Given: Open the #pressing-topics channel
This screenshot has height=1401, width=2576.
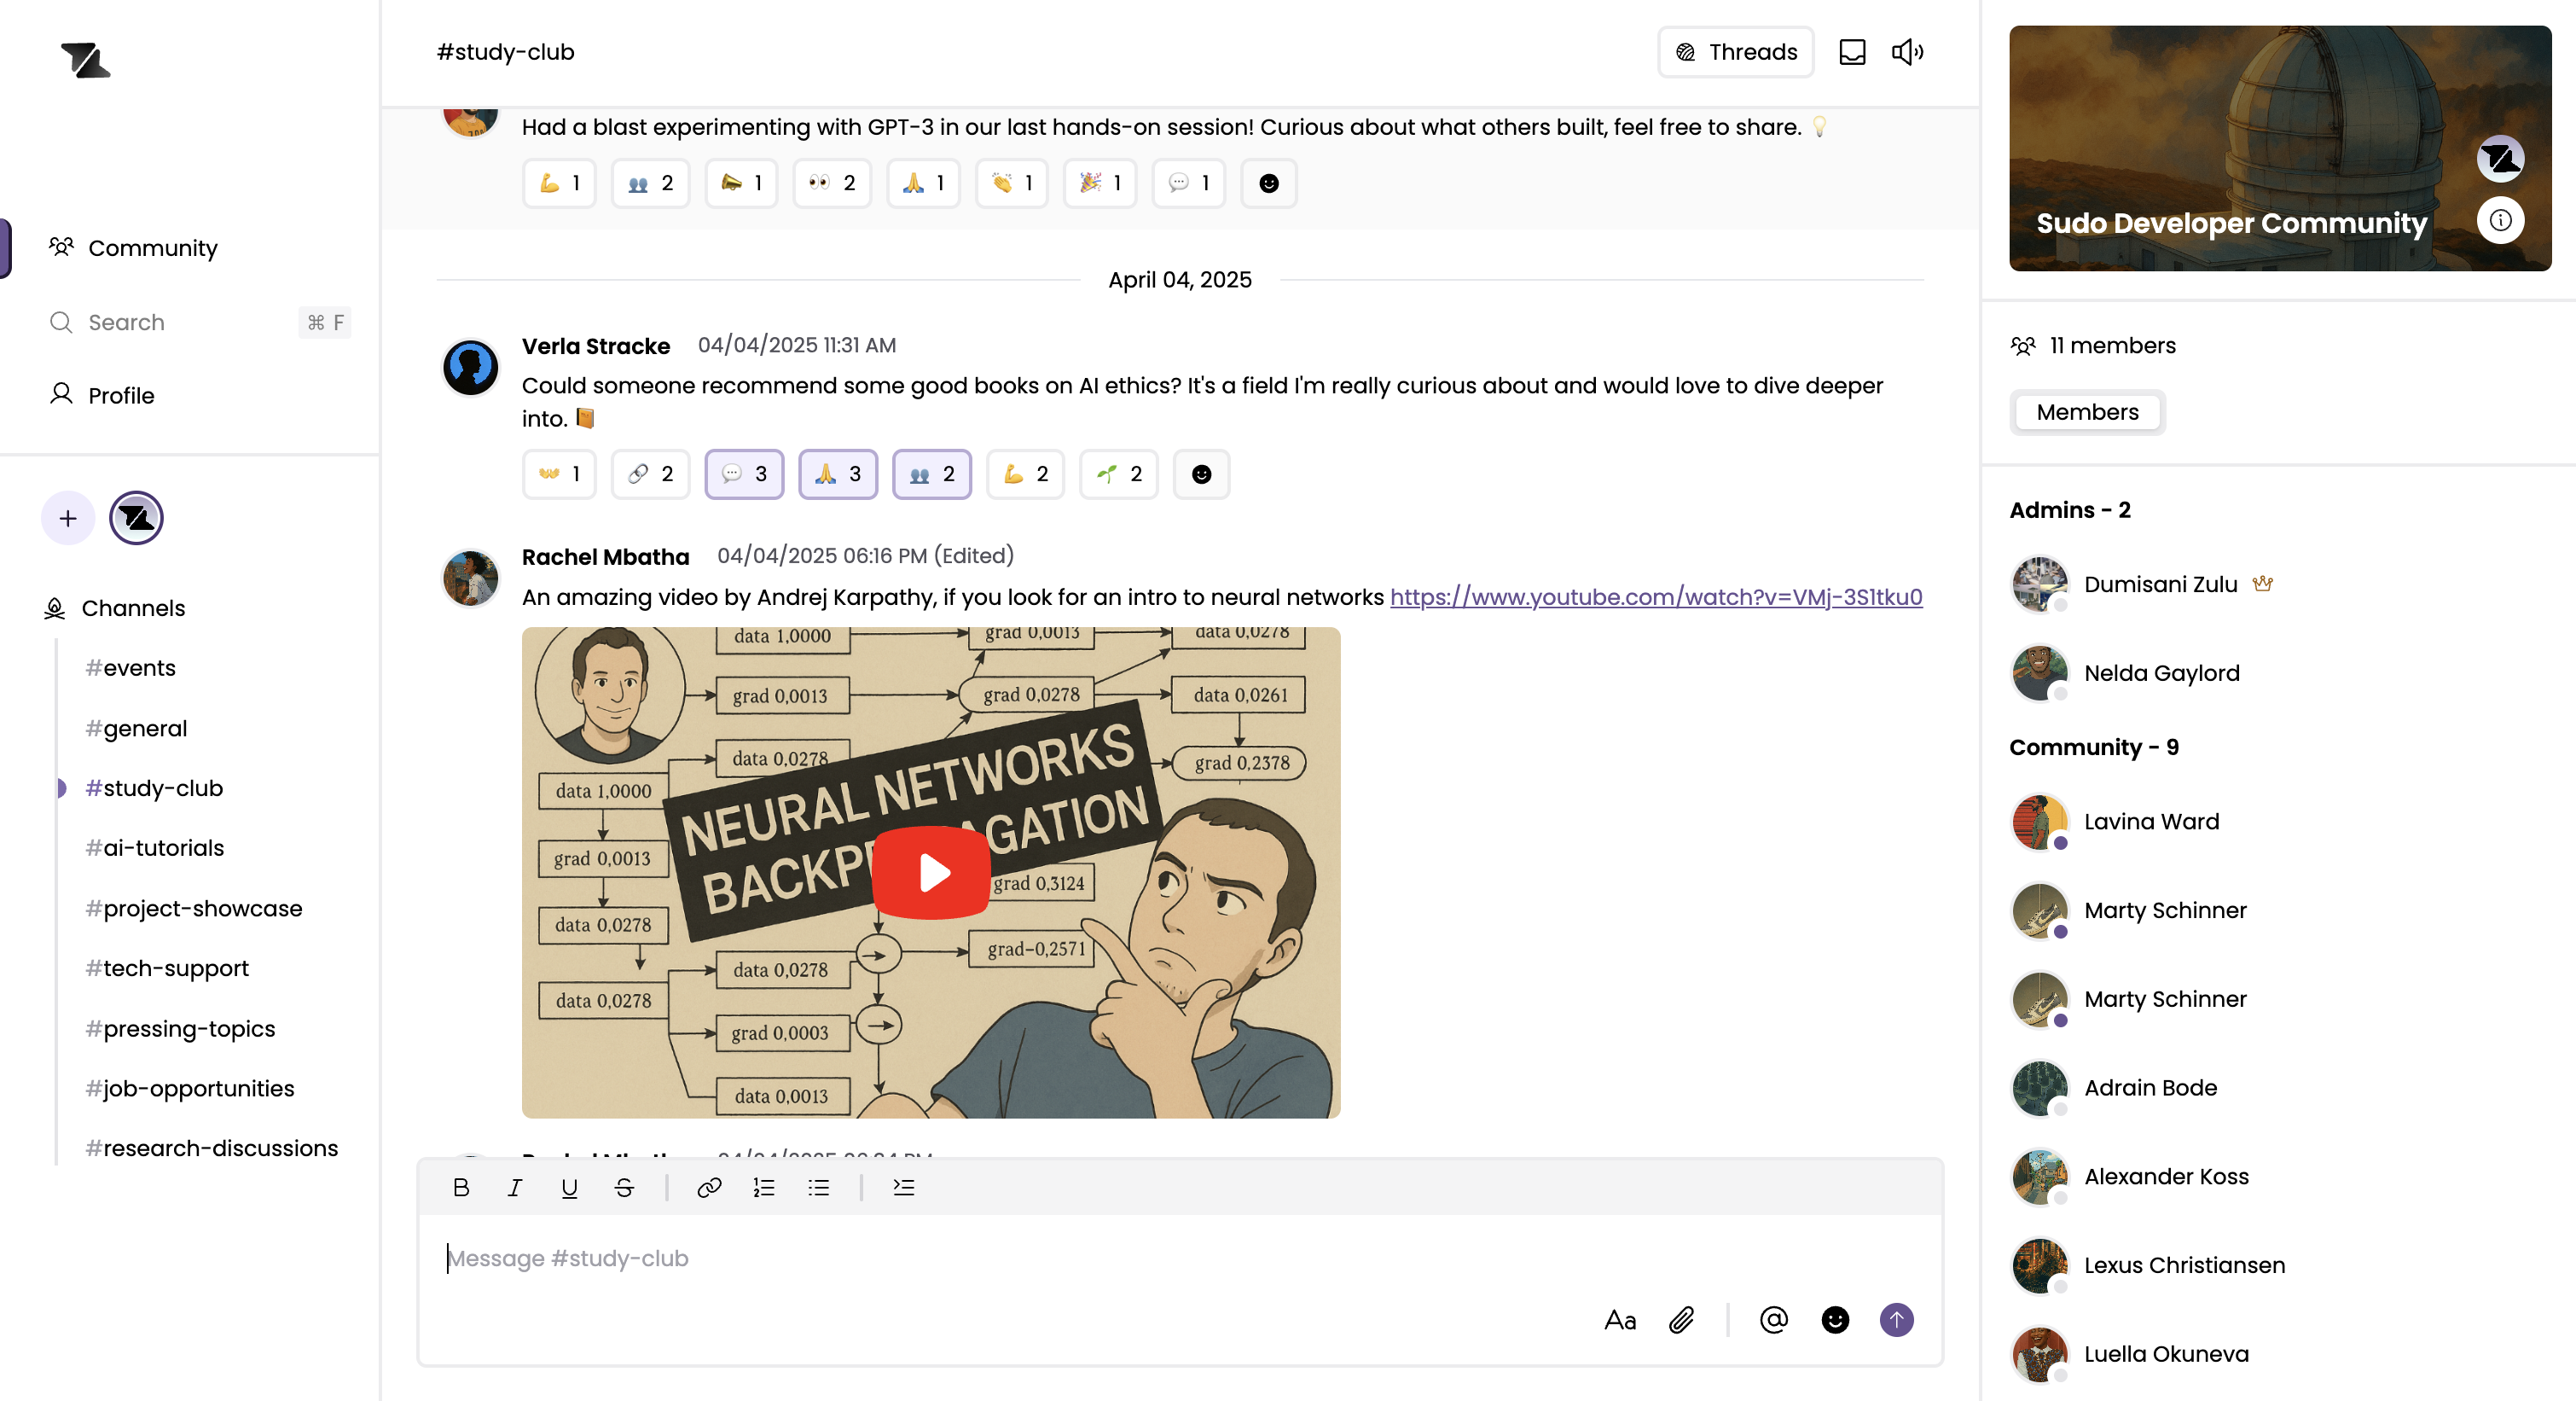Looking at the screenshot, I should click(x=180, y=1028).
